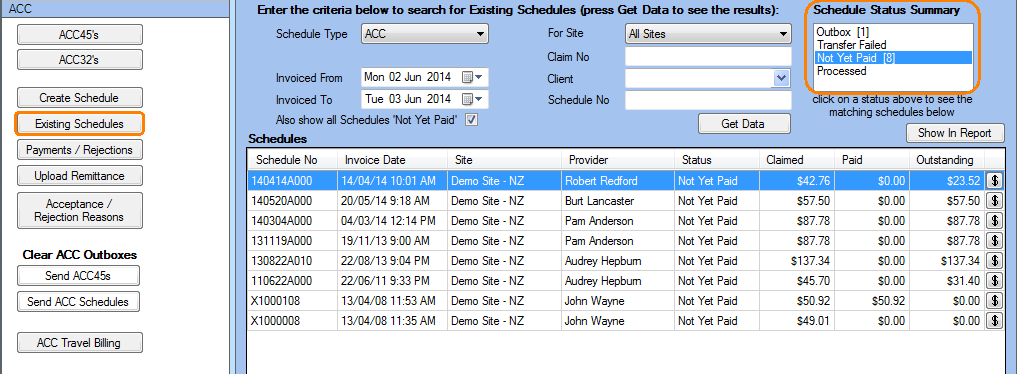Click dollar icon for schedule X1000008

click(994, 321)
